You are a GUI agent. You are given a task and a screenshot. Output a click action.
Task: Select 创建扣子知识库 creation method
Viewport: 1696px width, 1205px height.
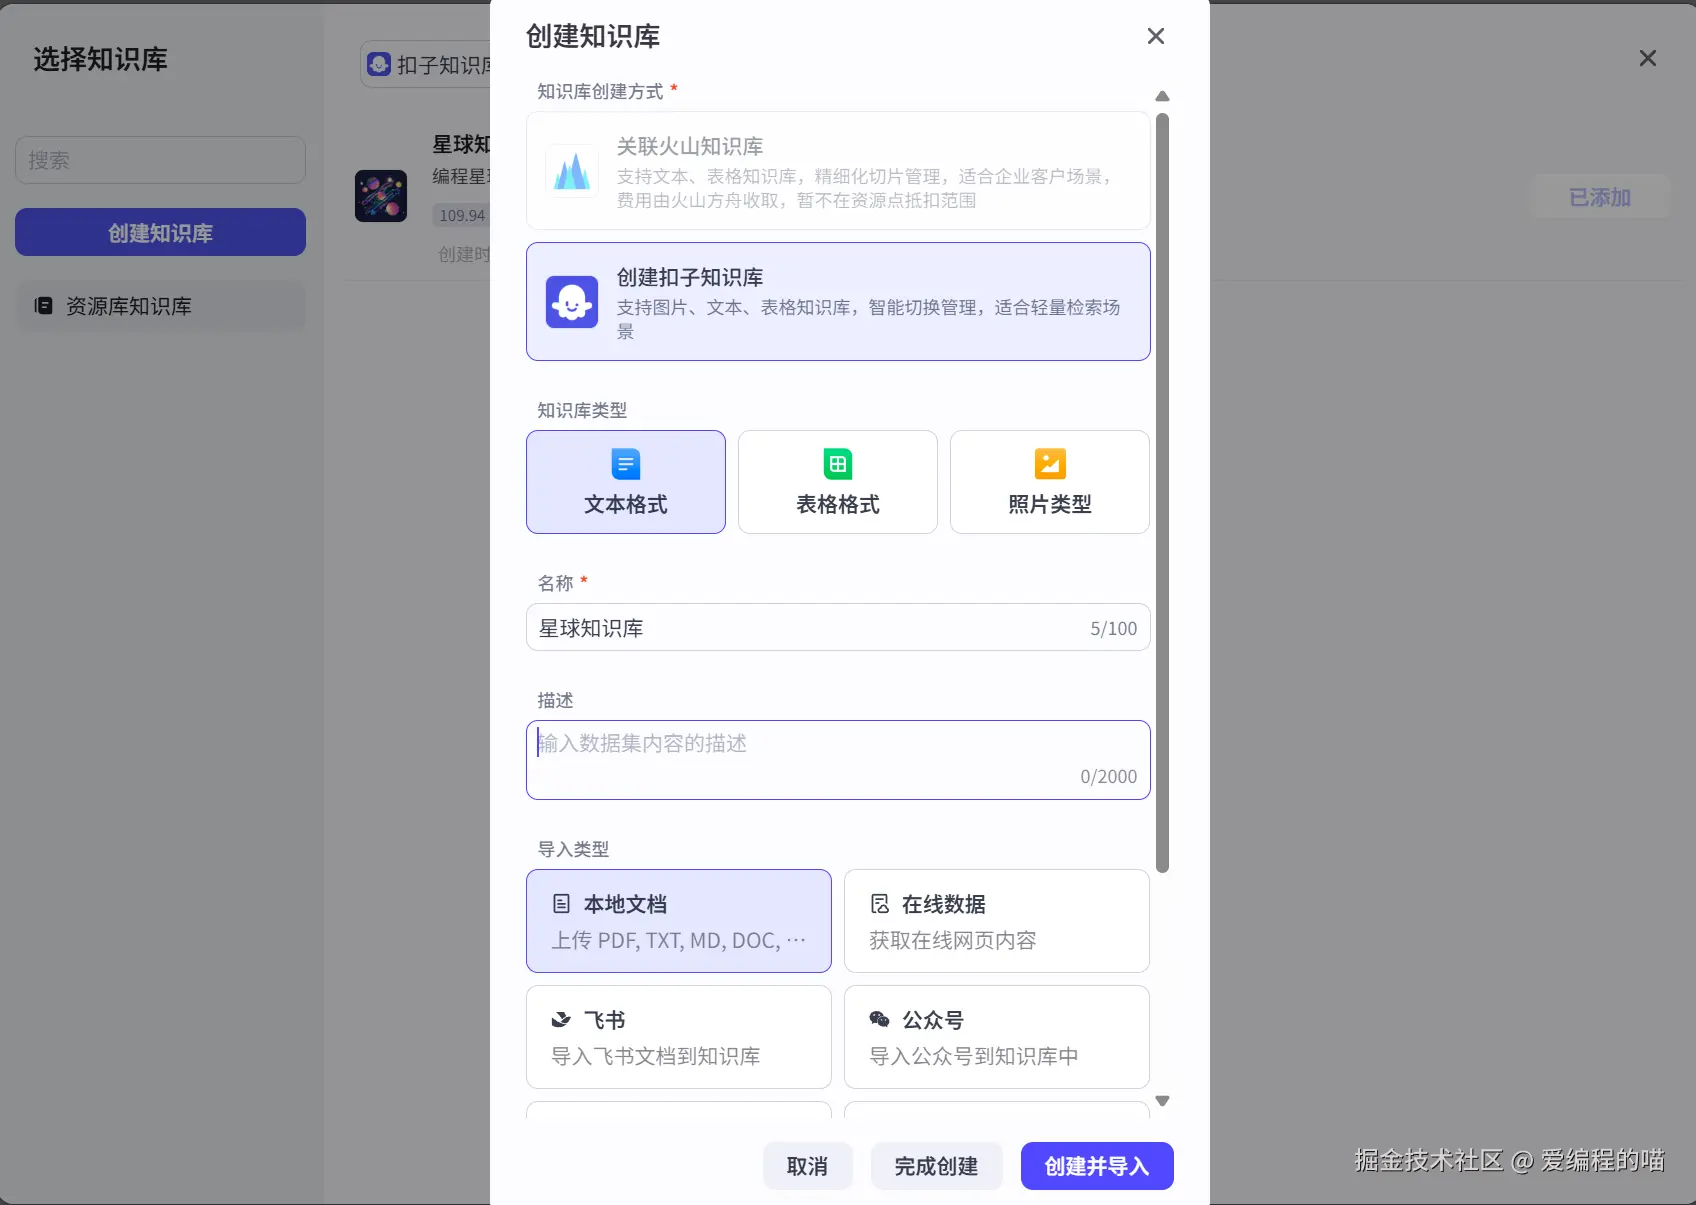[838, 302]
